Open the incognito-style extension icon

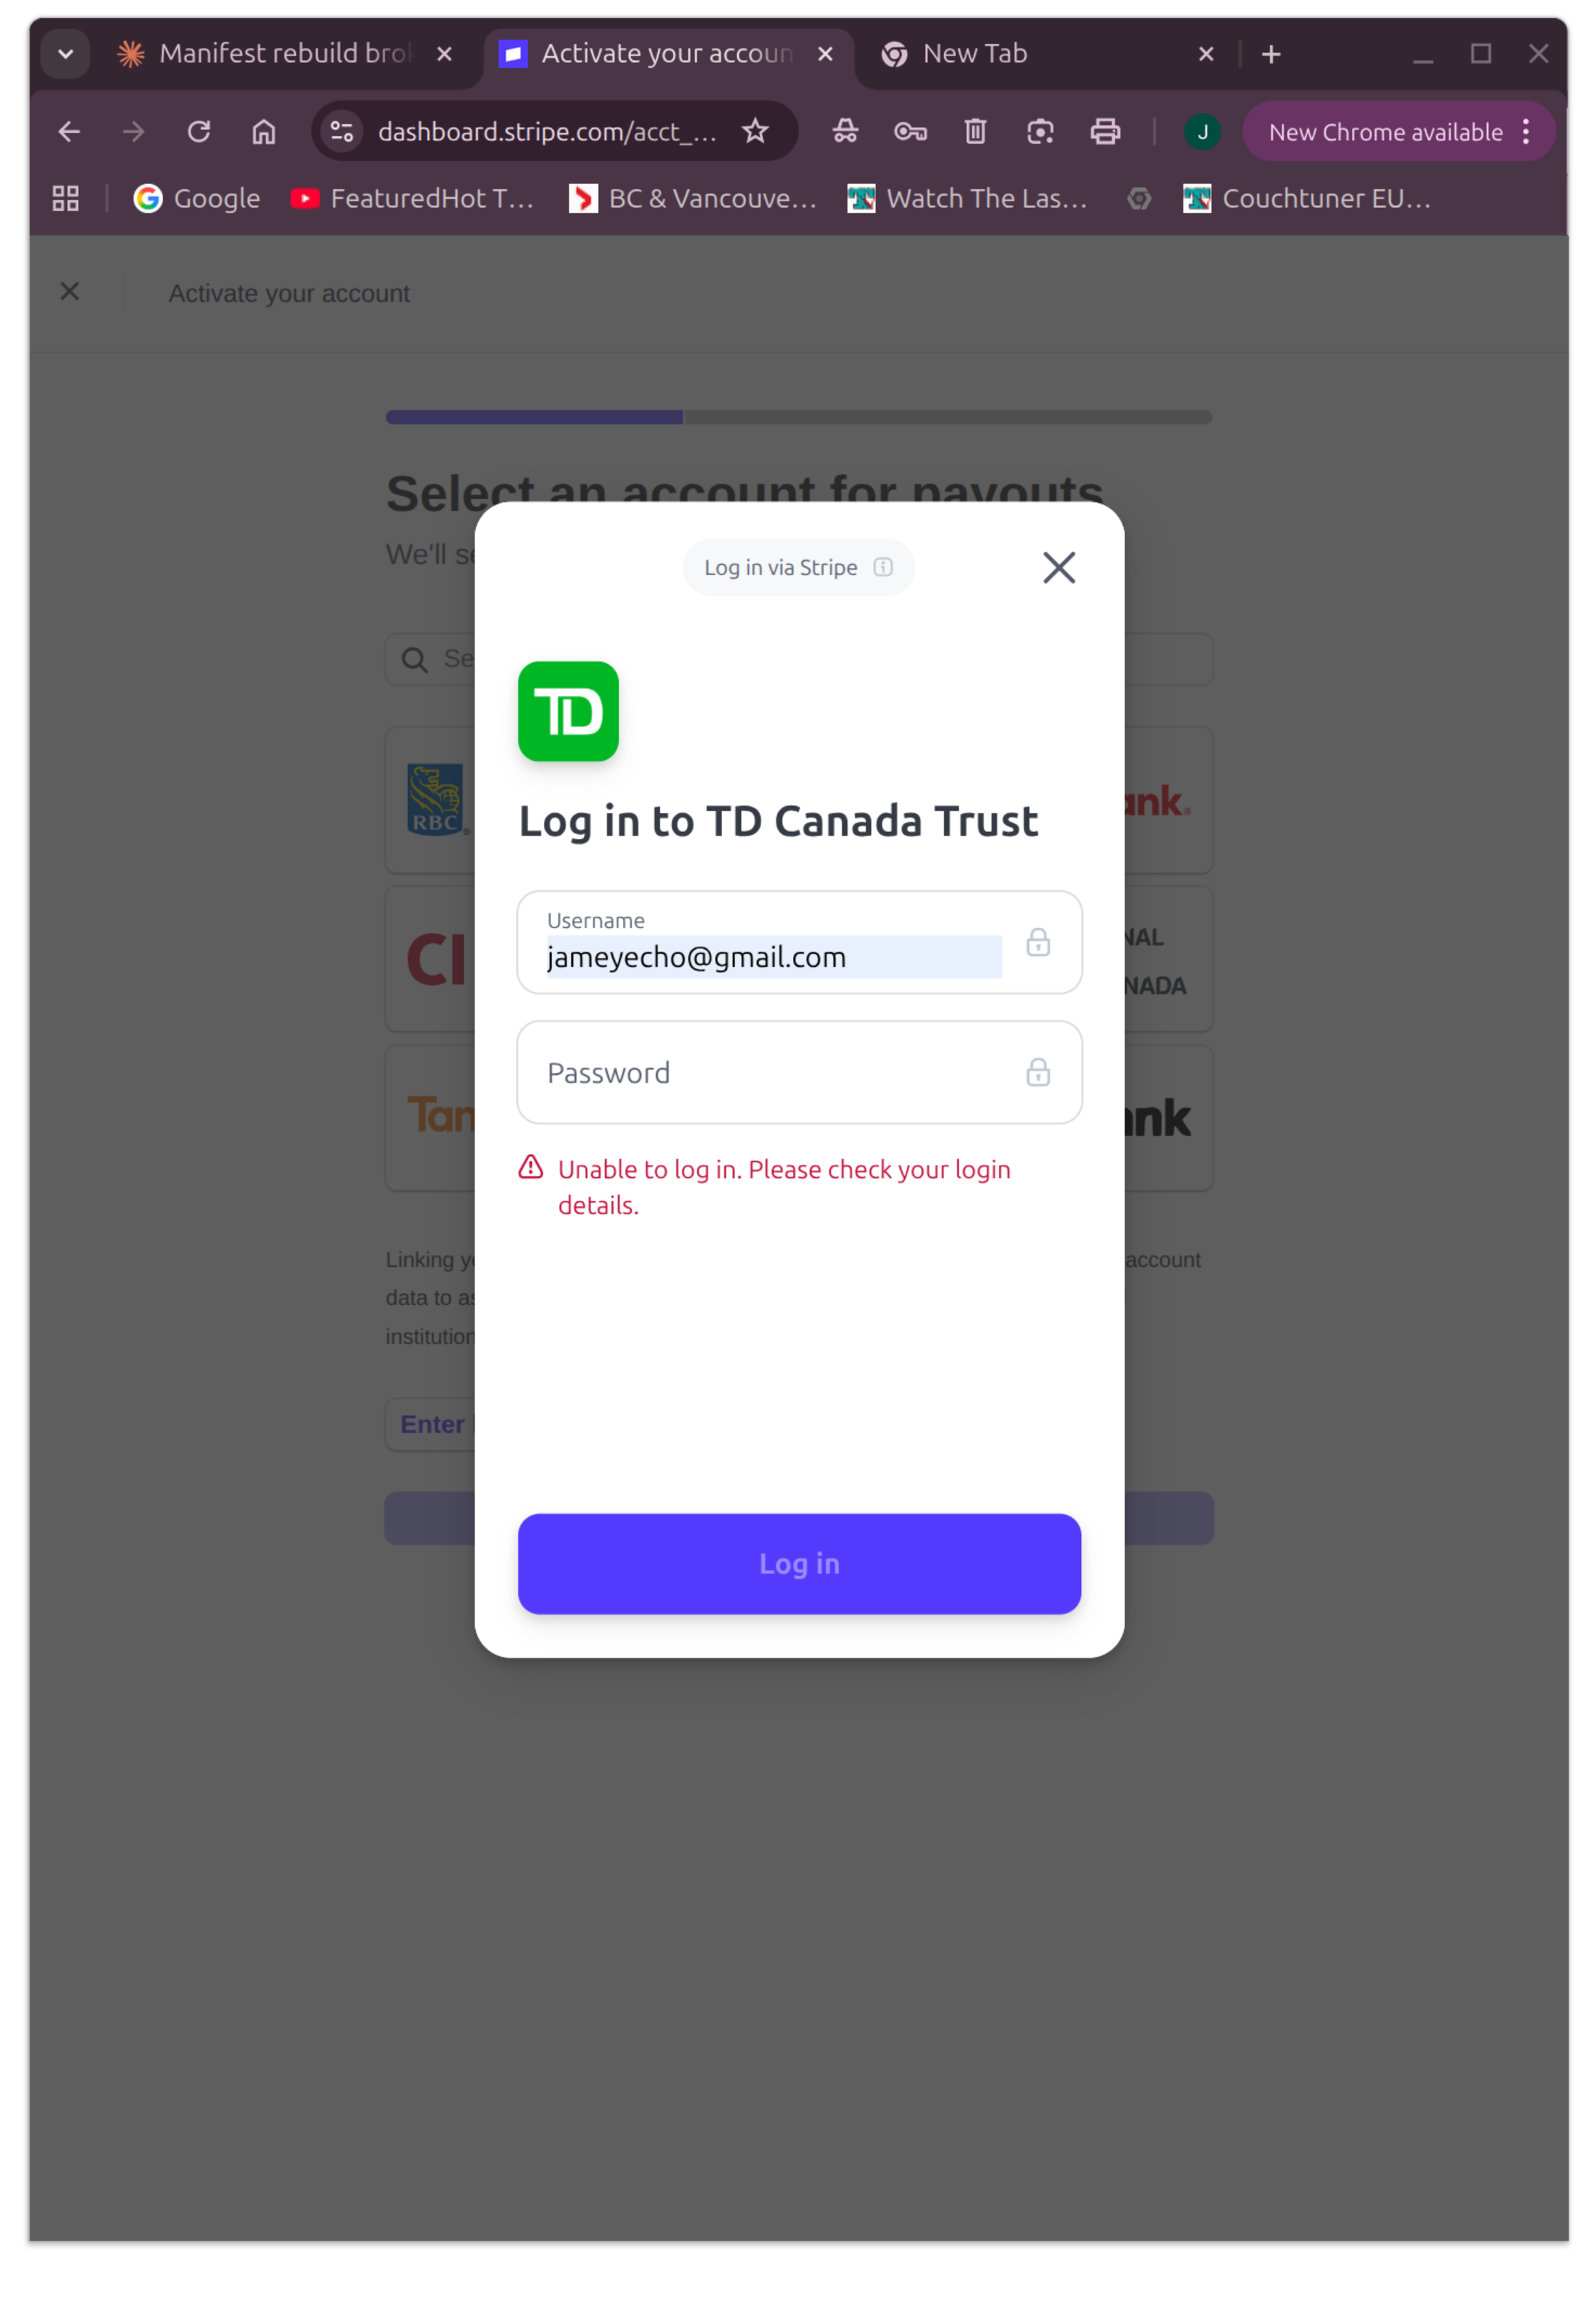click(x=845, y=131)
